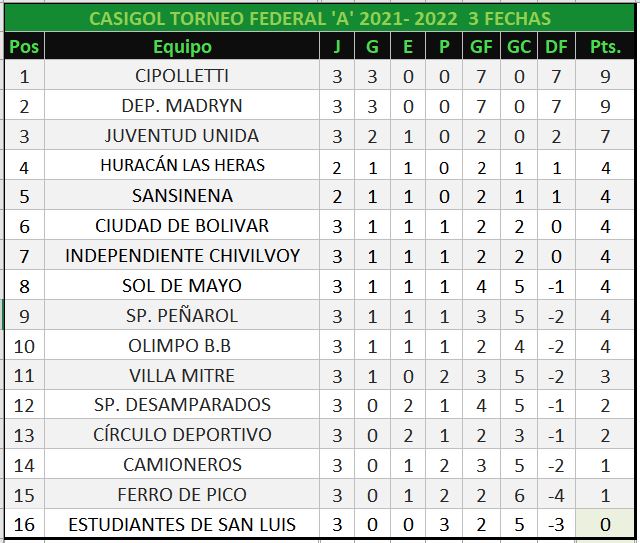Click the JUVENTUD UNIDA team cell

tap(182, 136)
